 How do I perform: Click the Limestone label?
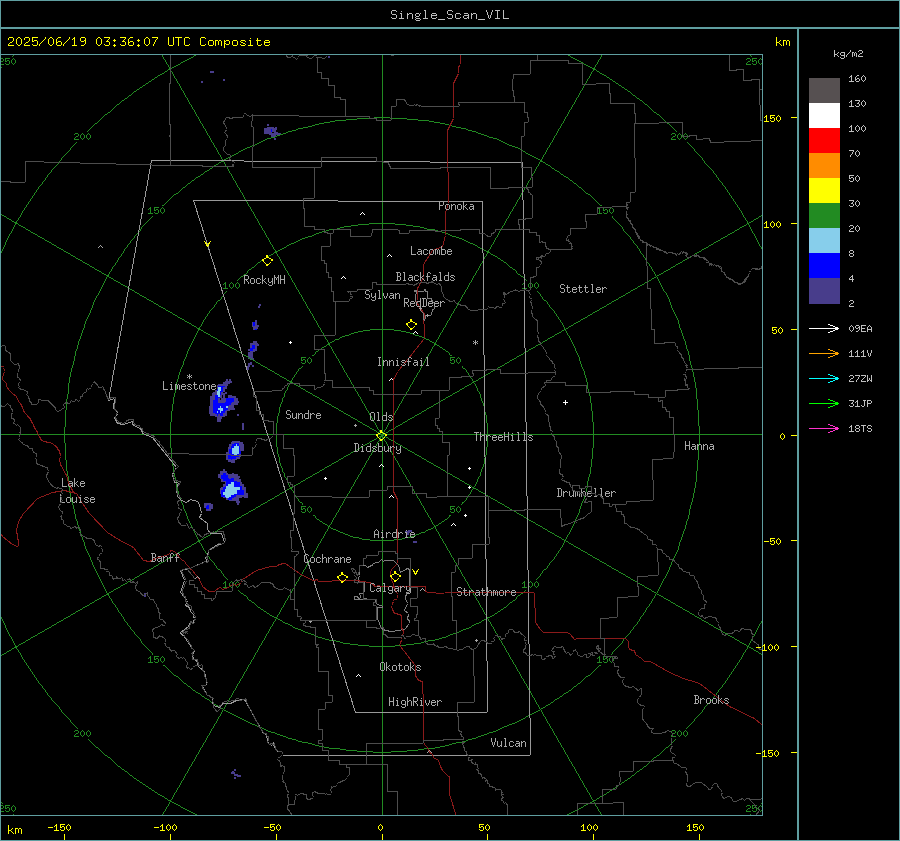point(189,386)
